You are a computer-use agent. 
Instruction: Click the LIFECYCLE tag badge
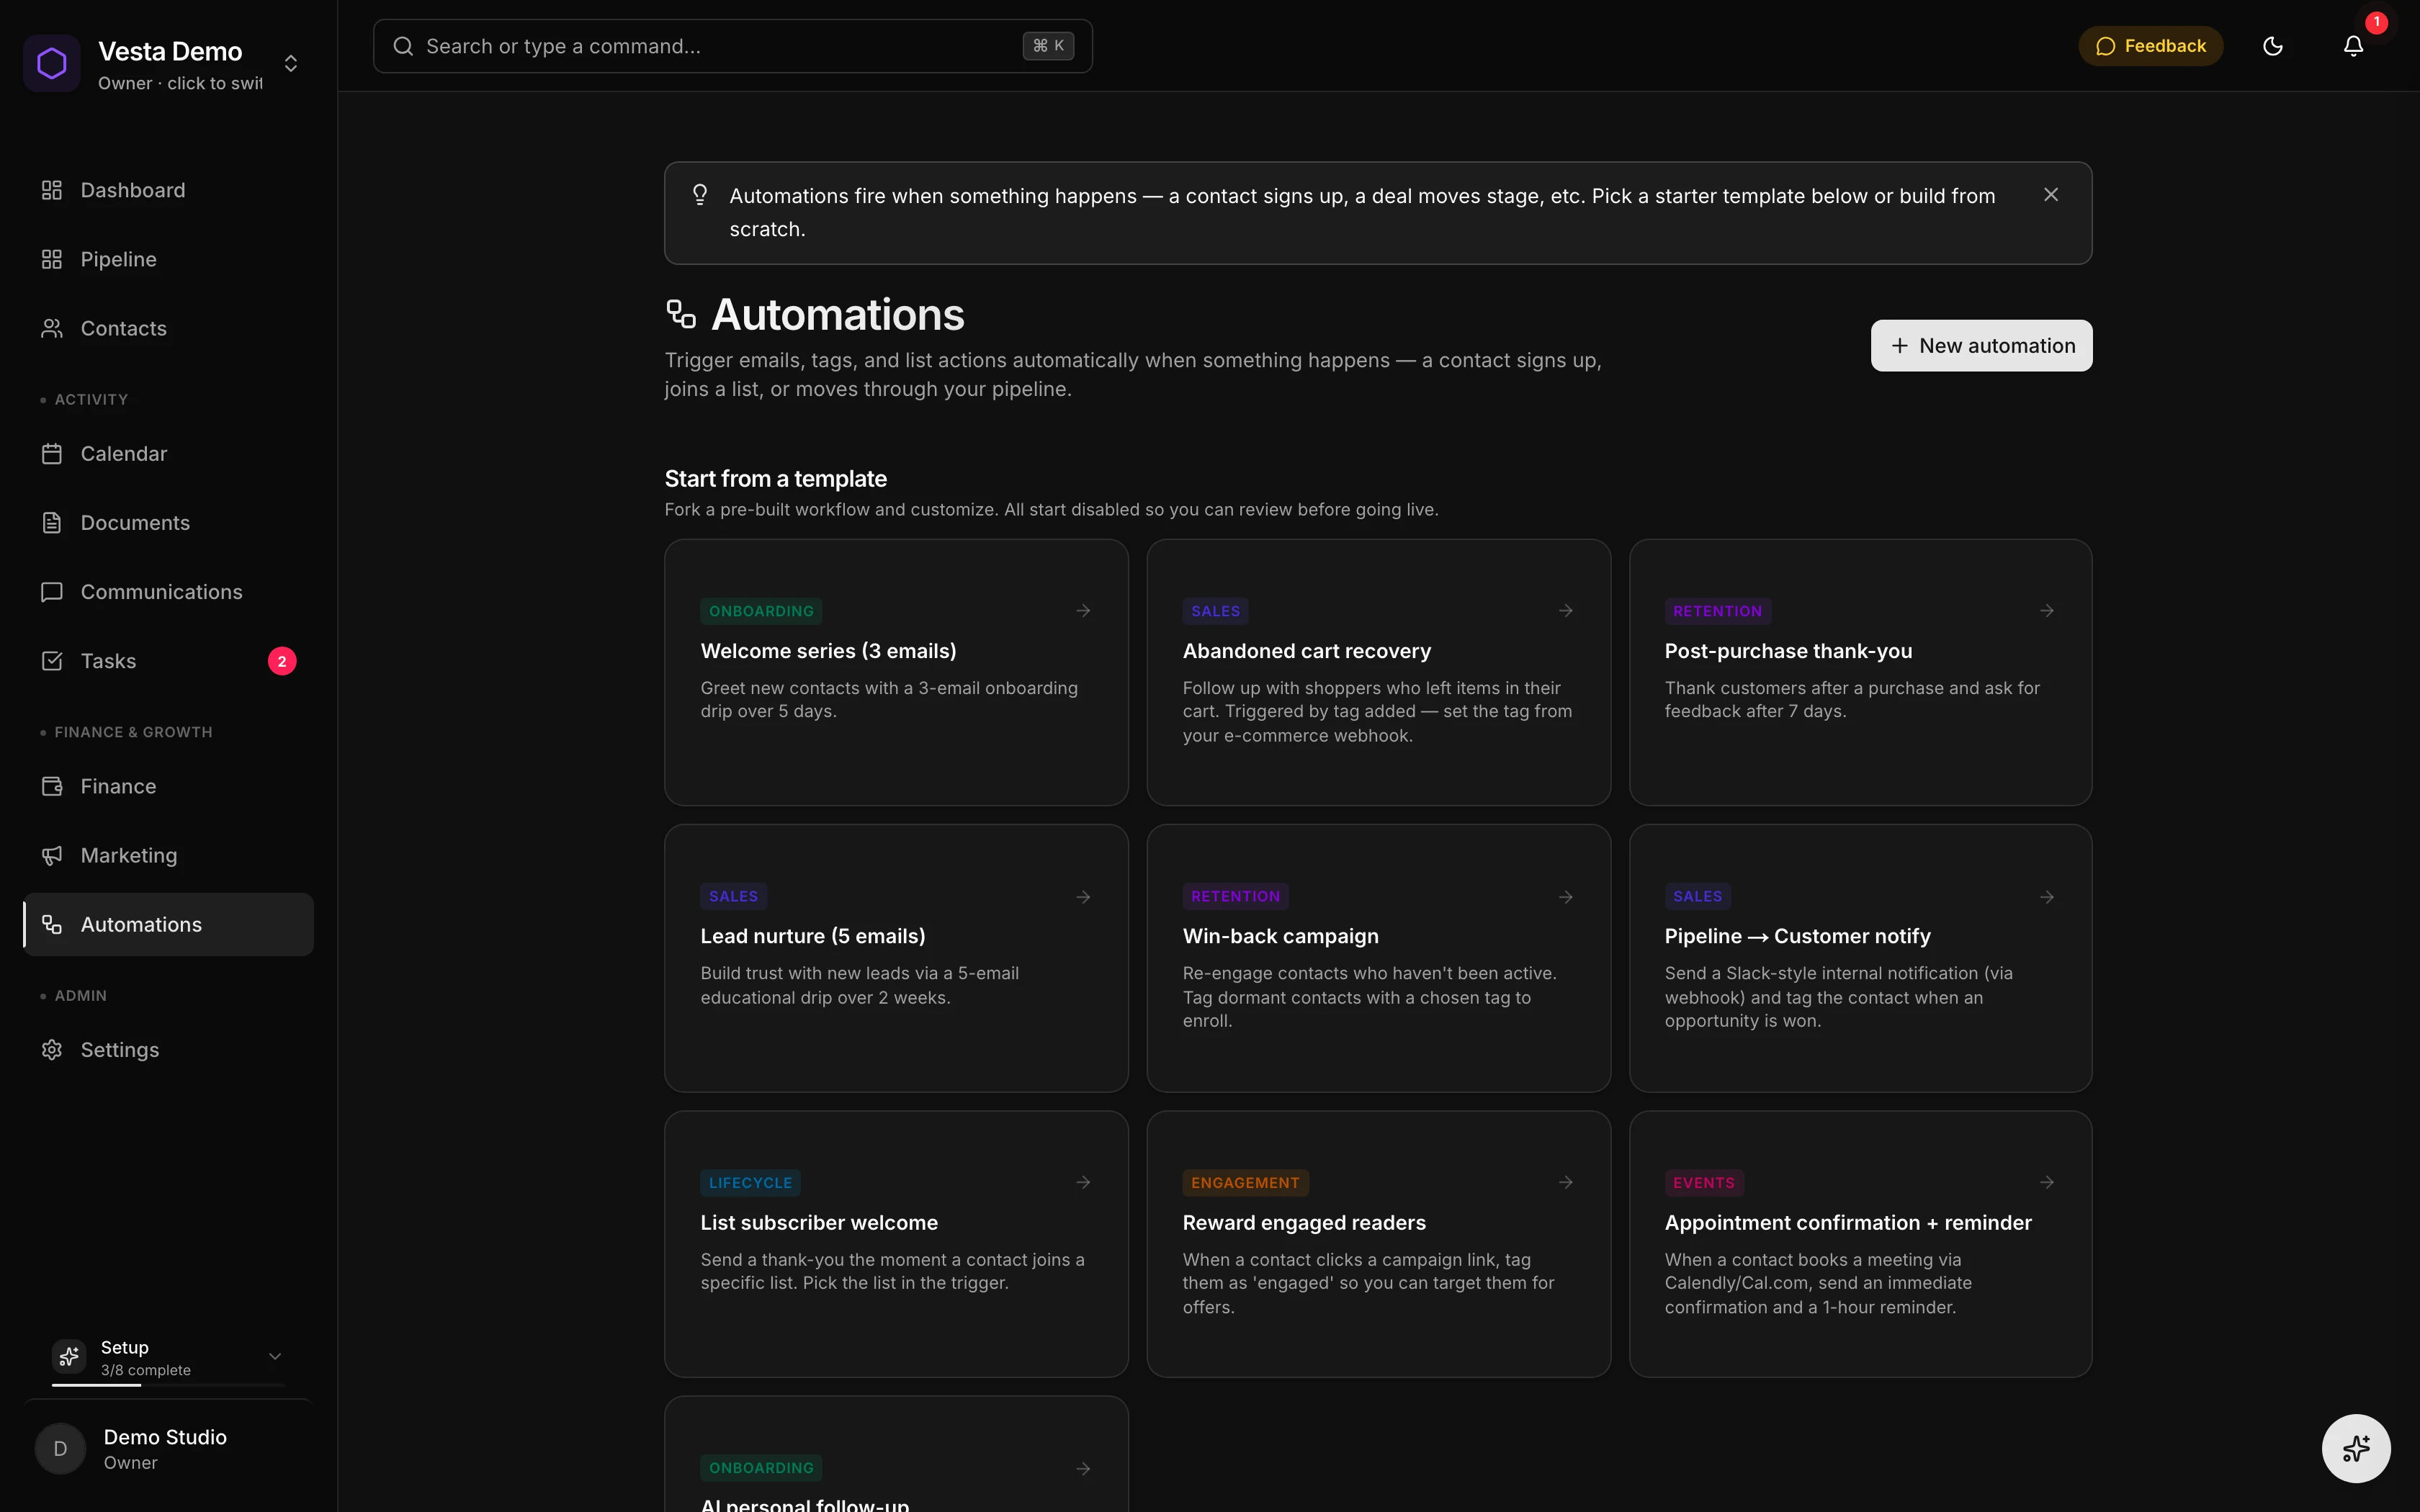coord(750,1183)
